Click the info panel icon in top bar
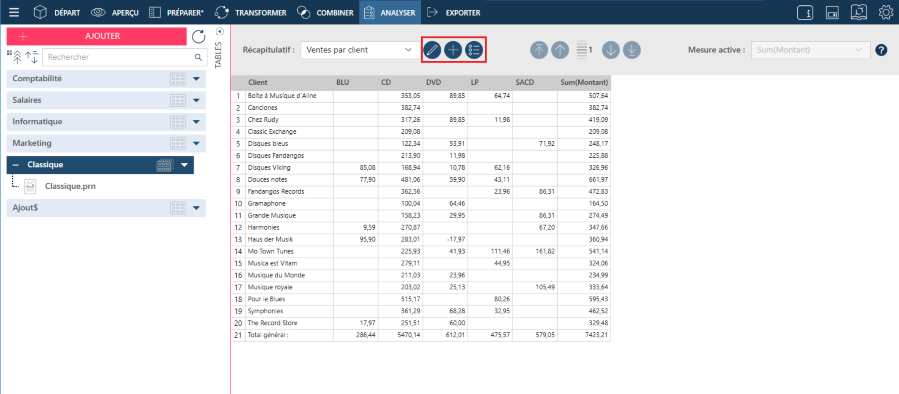Image resolution: width=899 pixels, height=394 pixels. click(805, 12)
